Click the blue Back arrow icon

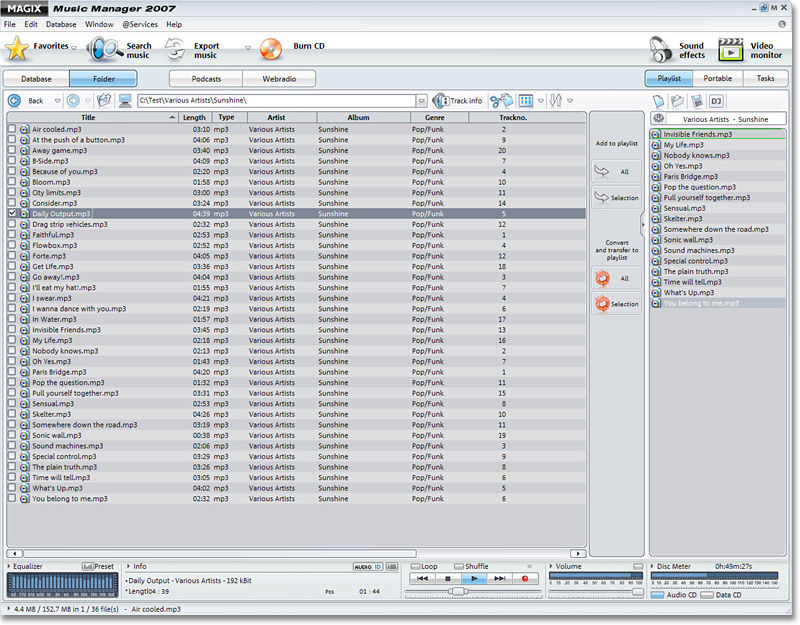coord(14,101)
